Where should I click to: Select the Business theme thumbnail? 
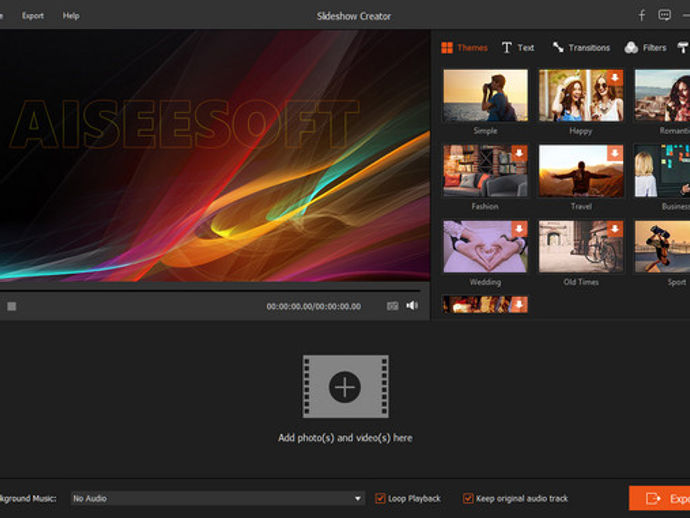tap(662, 171)
